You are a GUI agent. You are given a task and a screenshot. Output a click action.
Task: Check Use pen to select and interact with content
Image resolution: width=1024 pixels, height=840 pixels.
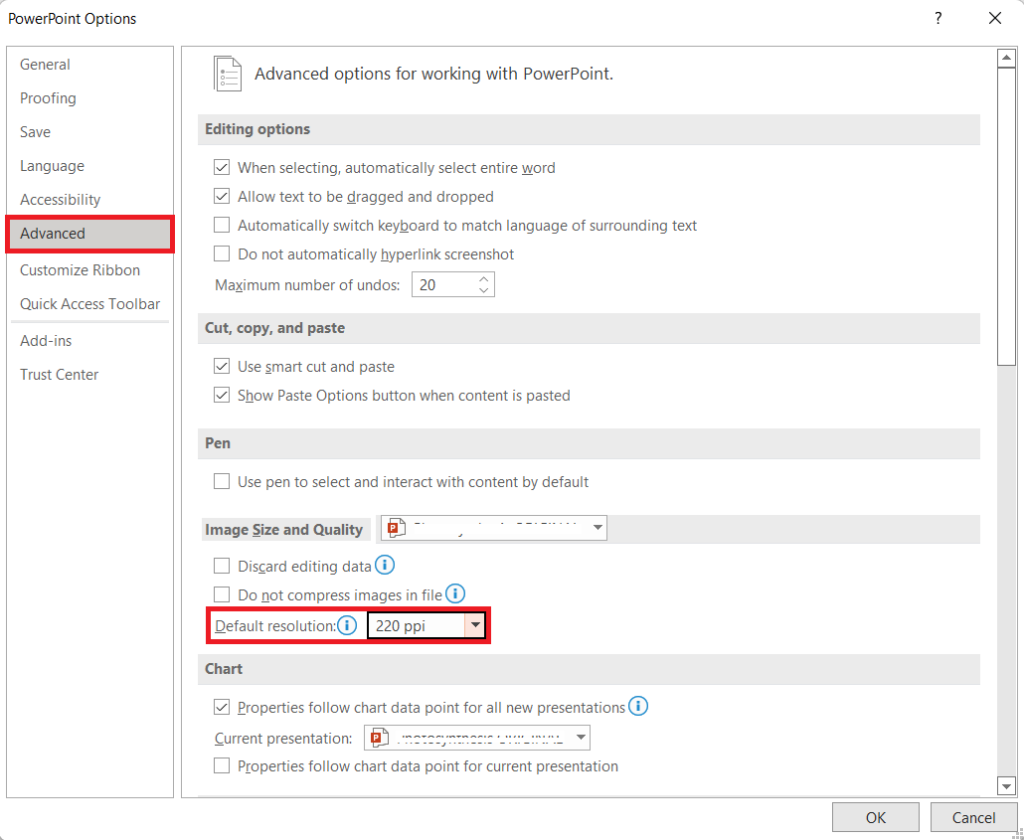221,481
